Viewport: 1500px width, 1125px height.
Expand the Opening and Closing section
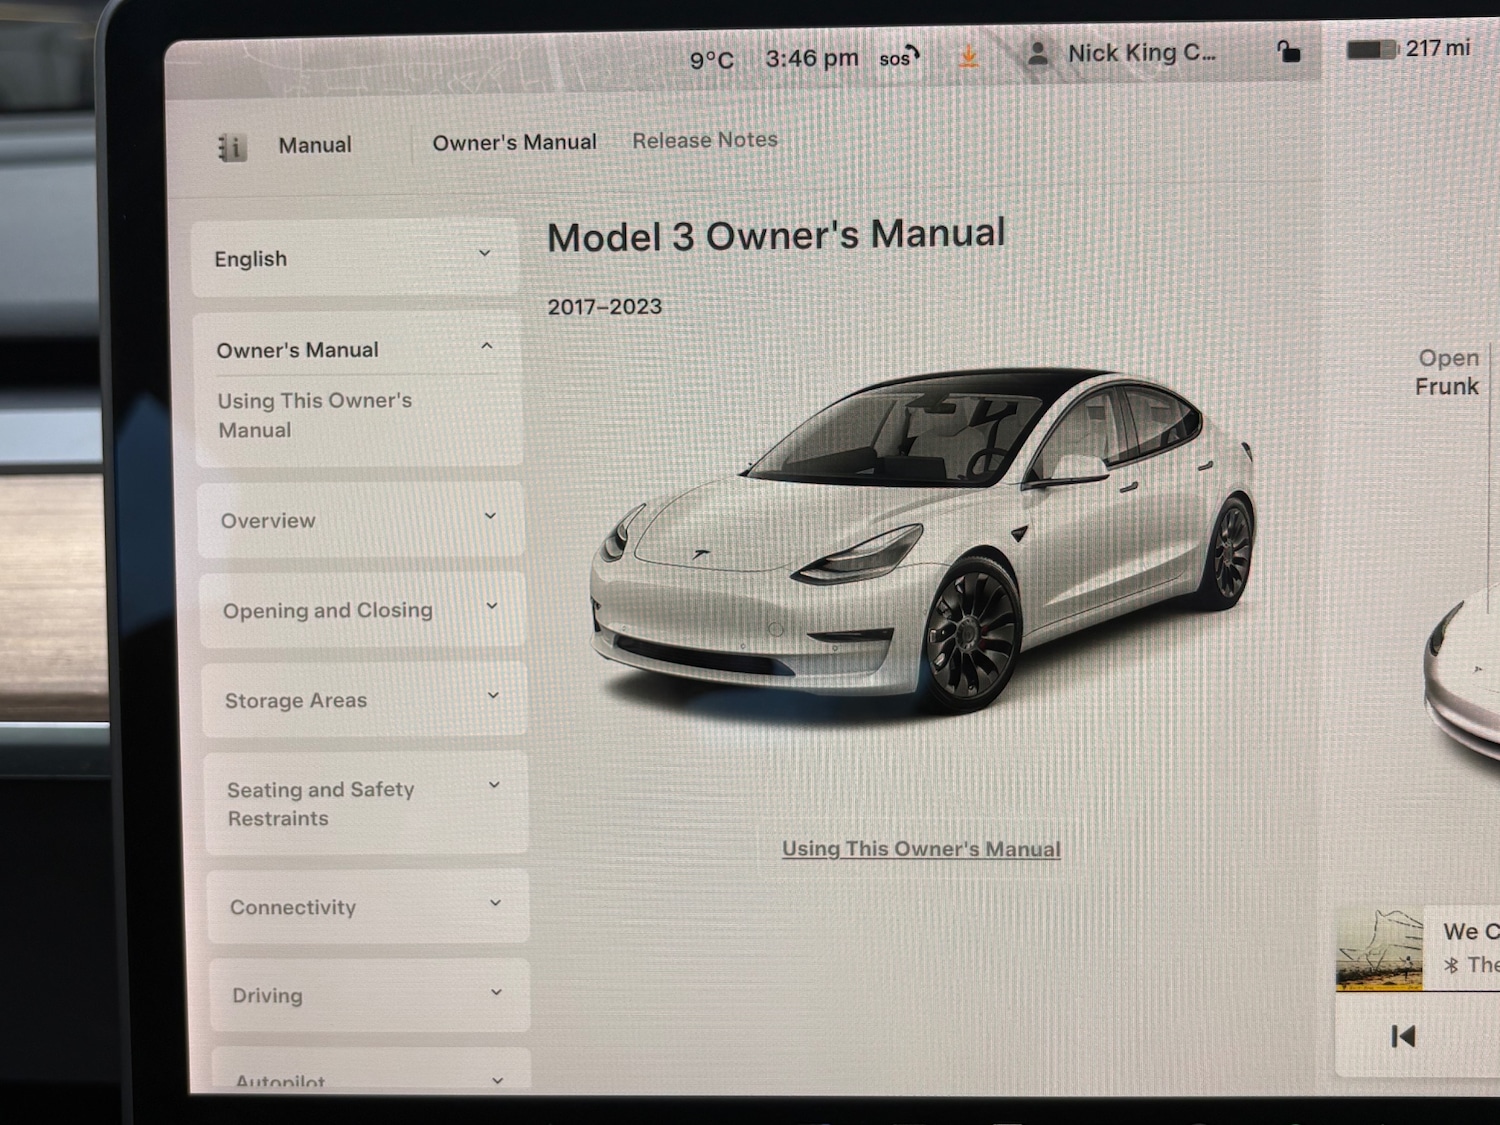[x=364, y=609]
